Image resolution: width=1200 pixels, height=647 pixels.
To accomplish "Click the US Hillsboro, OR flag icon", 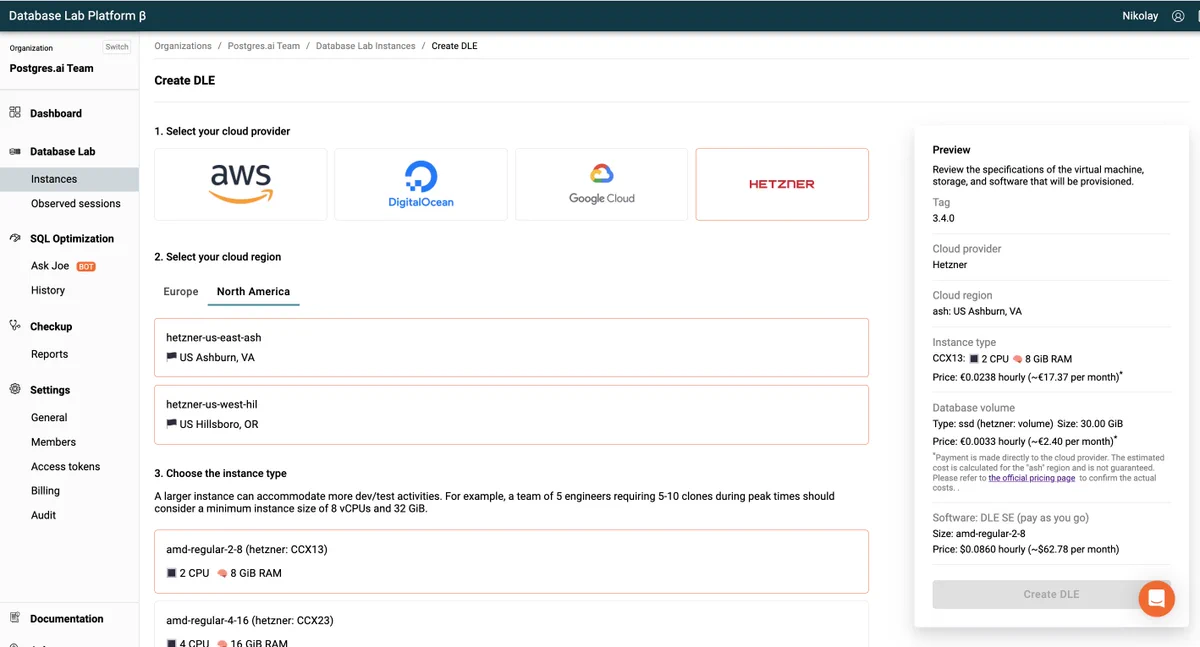I will pos(172,424).
